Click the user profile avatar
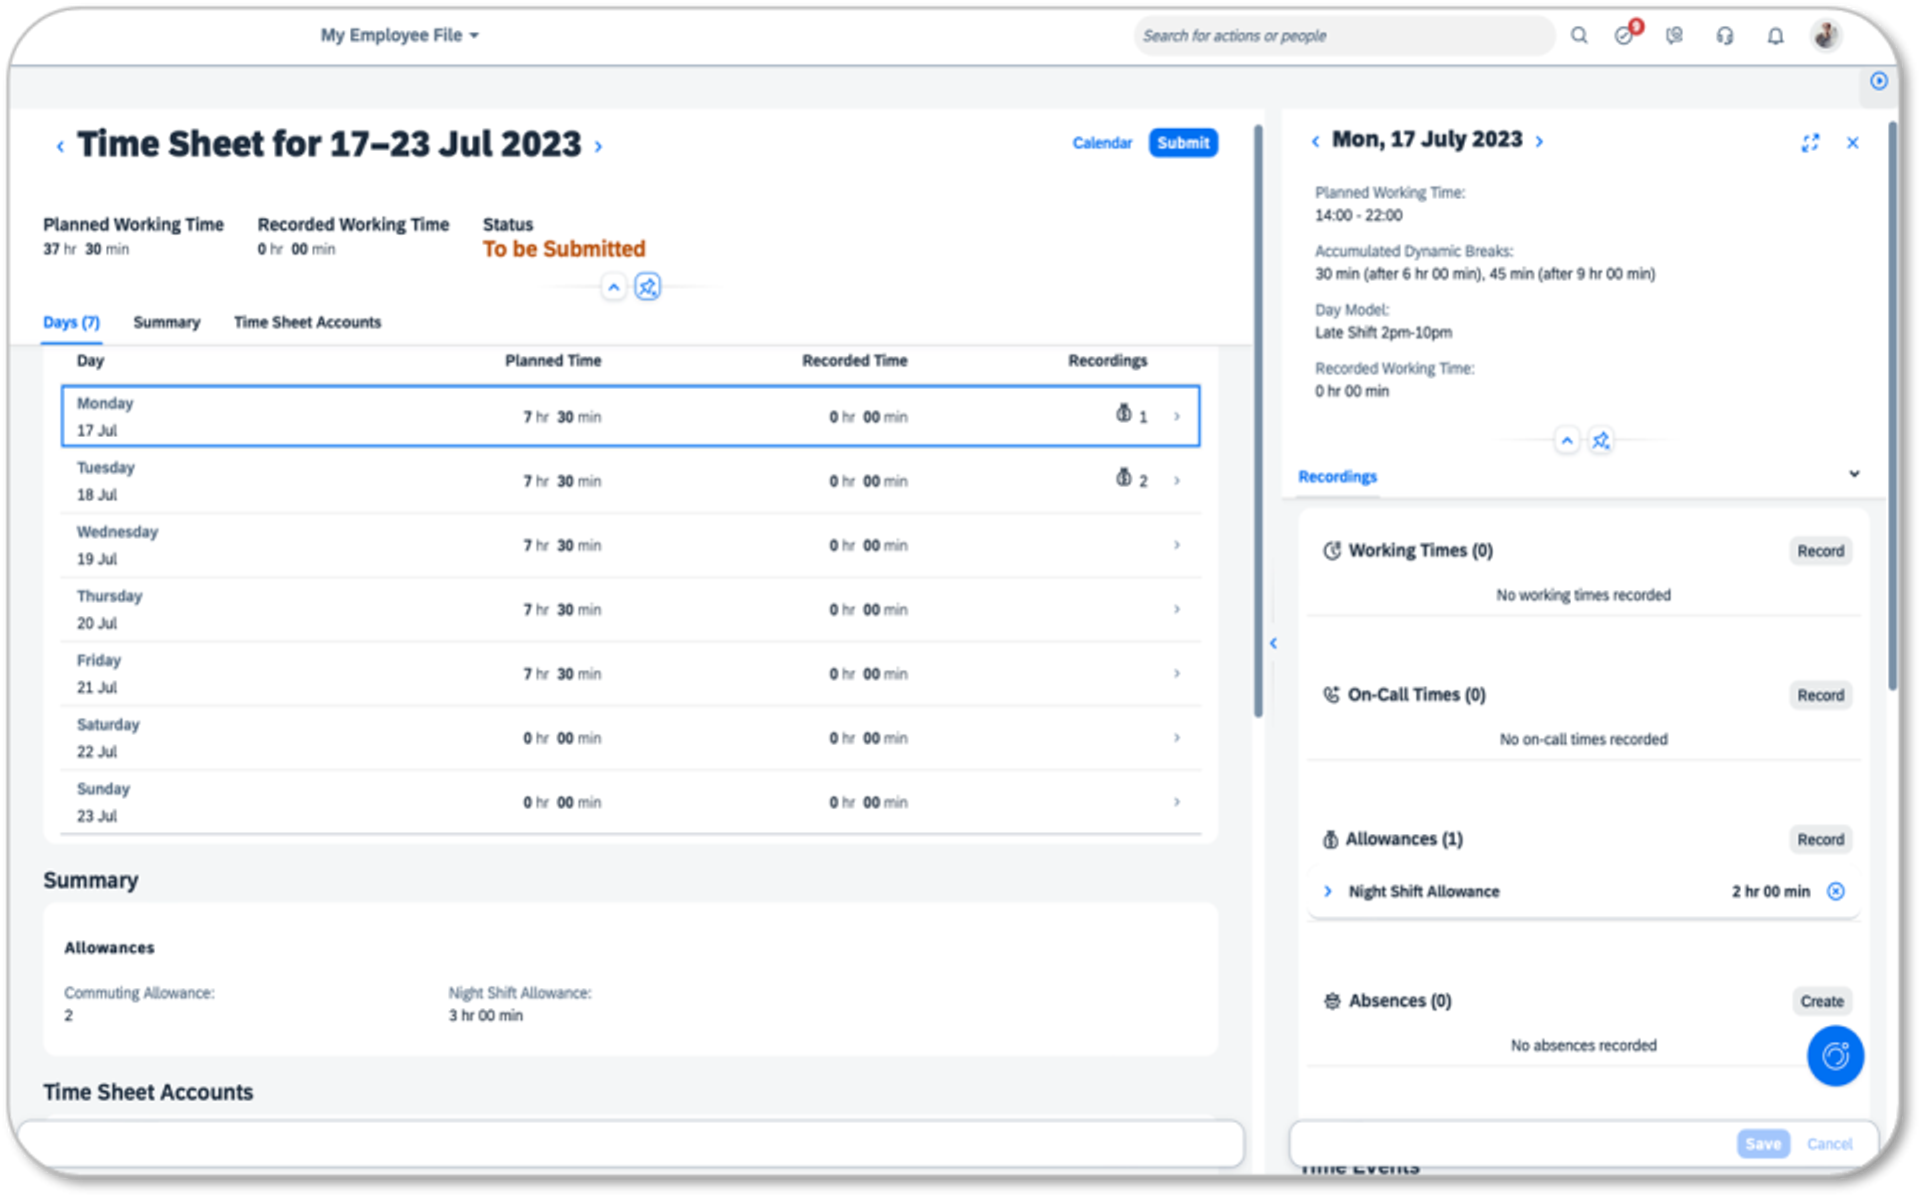 [1826, 36]
